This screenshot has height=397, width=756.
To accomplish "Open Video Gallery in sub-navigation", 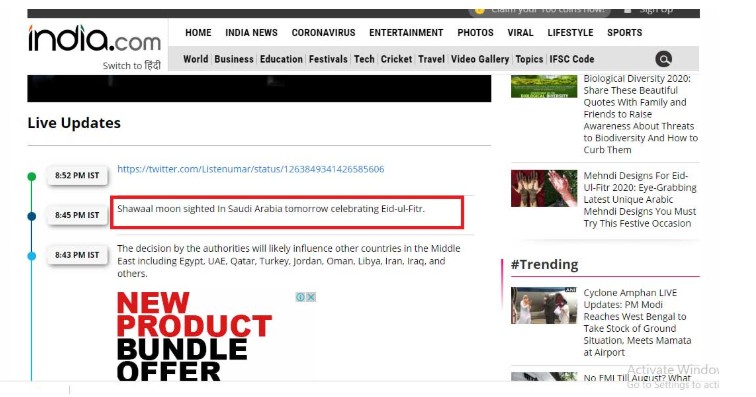I will pos(480,59).
